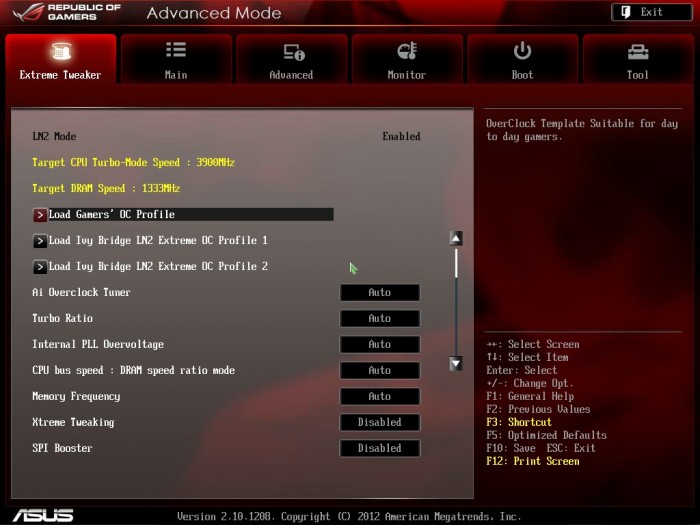
Task: Click the Exit button
Action: 651,12
